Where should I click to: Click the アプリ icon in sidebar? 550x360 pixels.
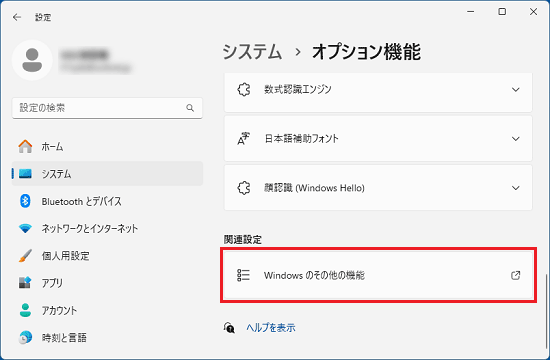(25, 282)
